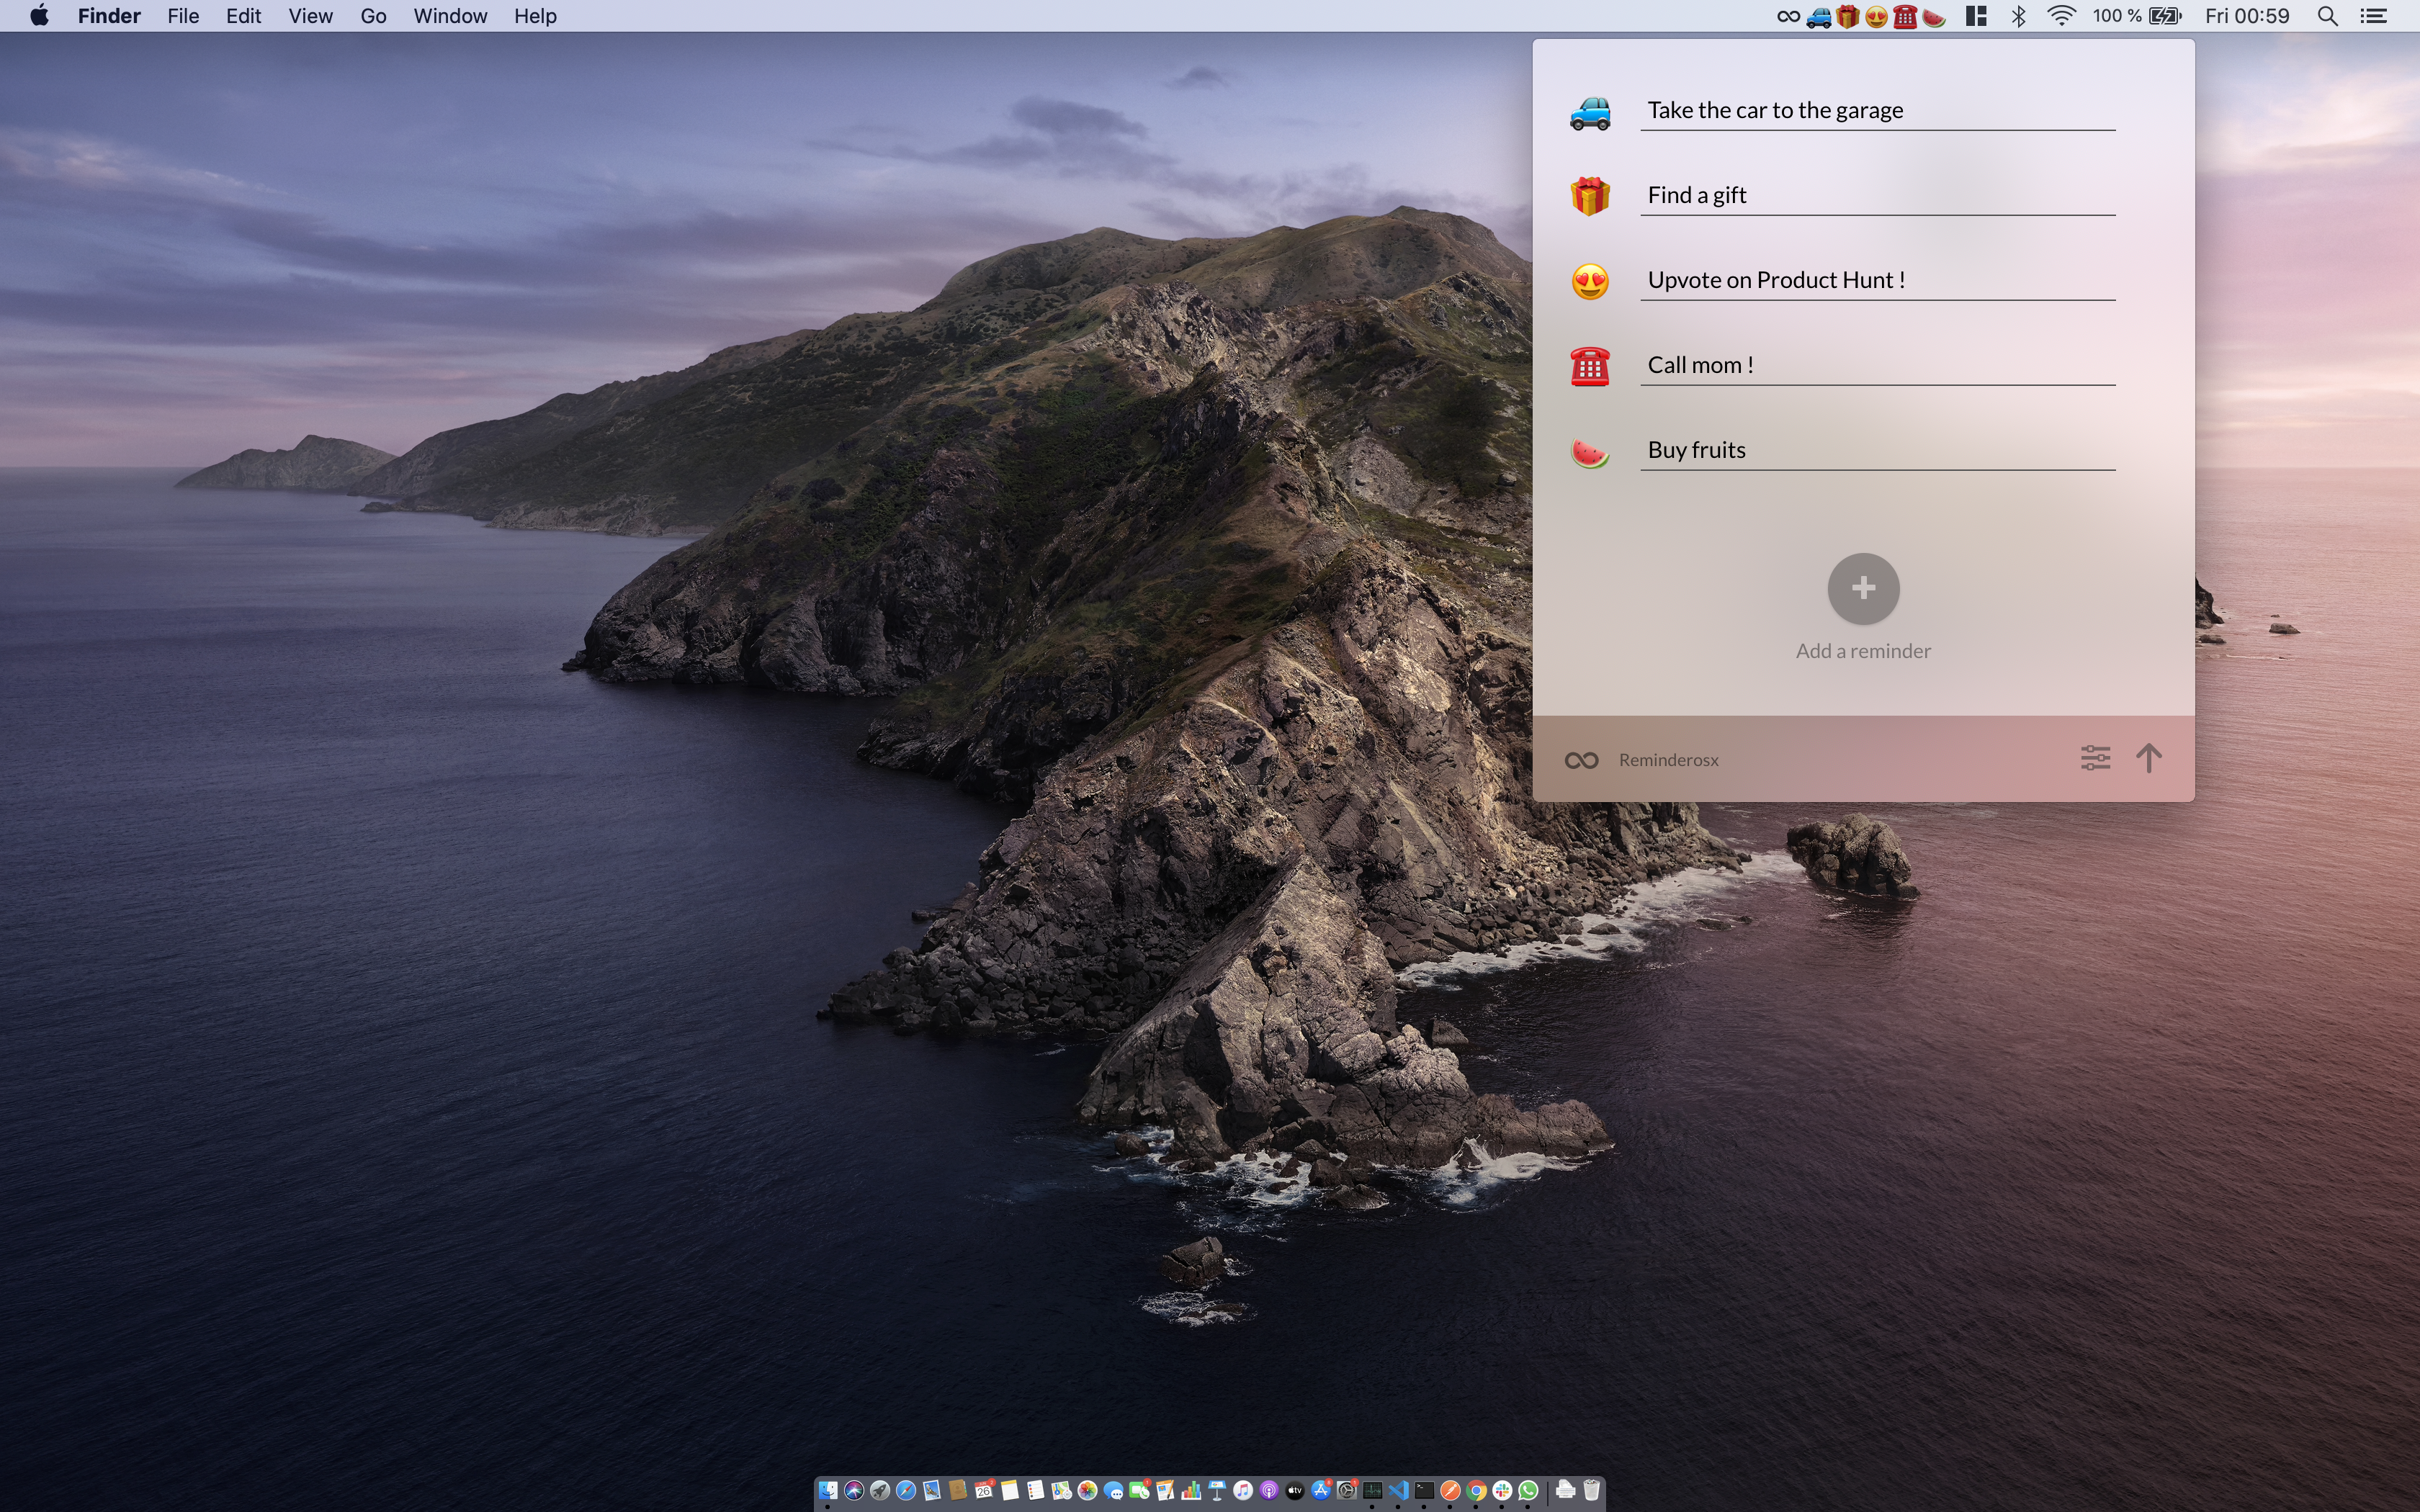Click the heart-eyes emoji beside 'Upvote on Product Hunt'
This screenshot has width=2420, height=1512.
pyautogui.click(x=1591, y=281)
